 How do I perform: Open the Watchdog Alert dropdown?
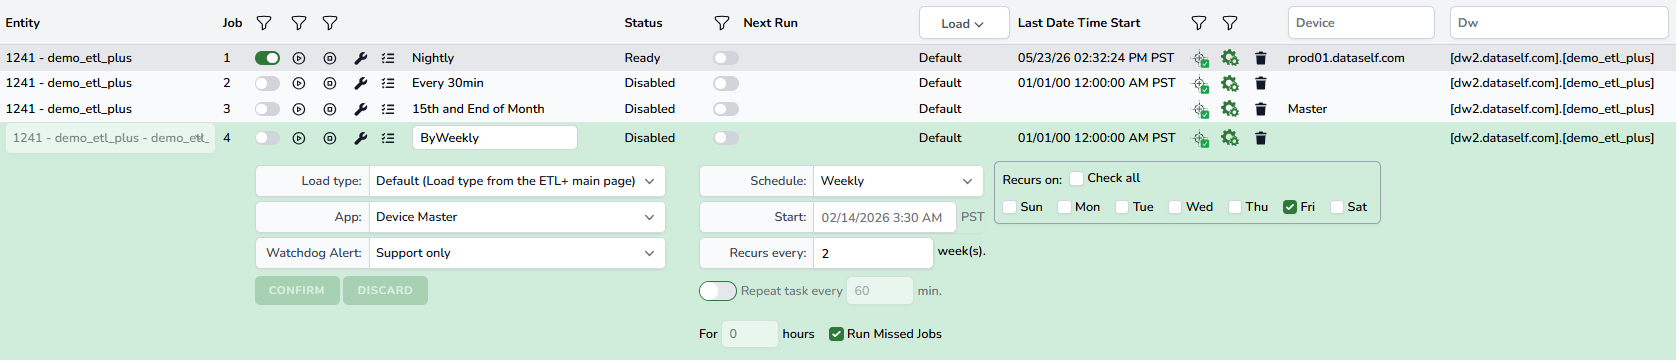(x=517, y=253)
